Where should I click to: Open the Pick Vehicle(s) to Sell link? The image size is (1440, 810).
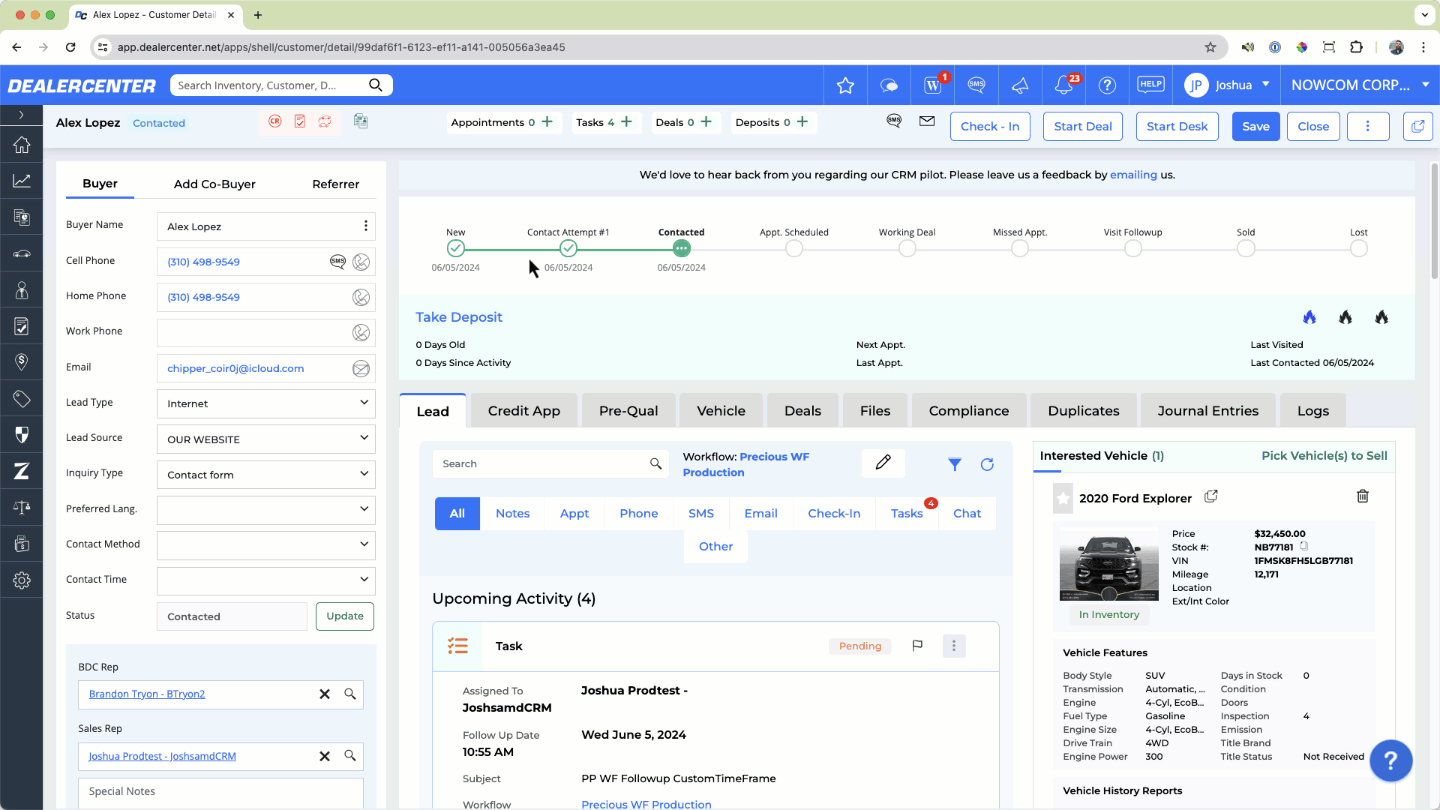tap(1324, 456)
